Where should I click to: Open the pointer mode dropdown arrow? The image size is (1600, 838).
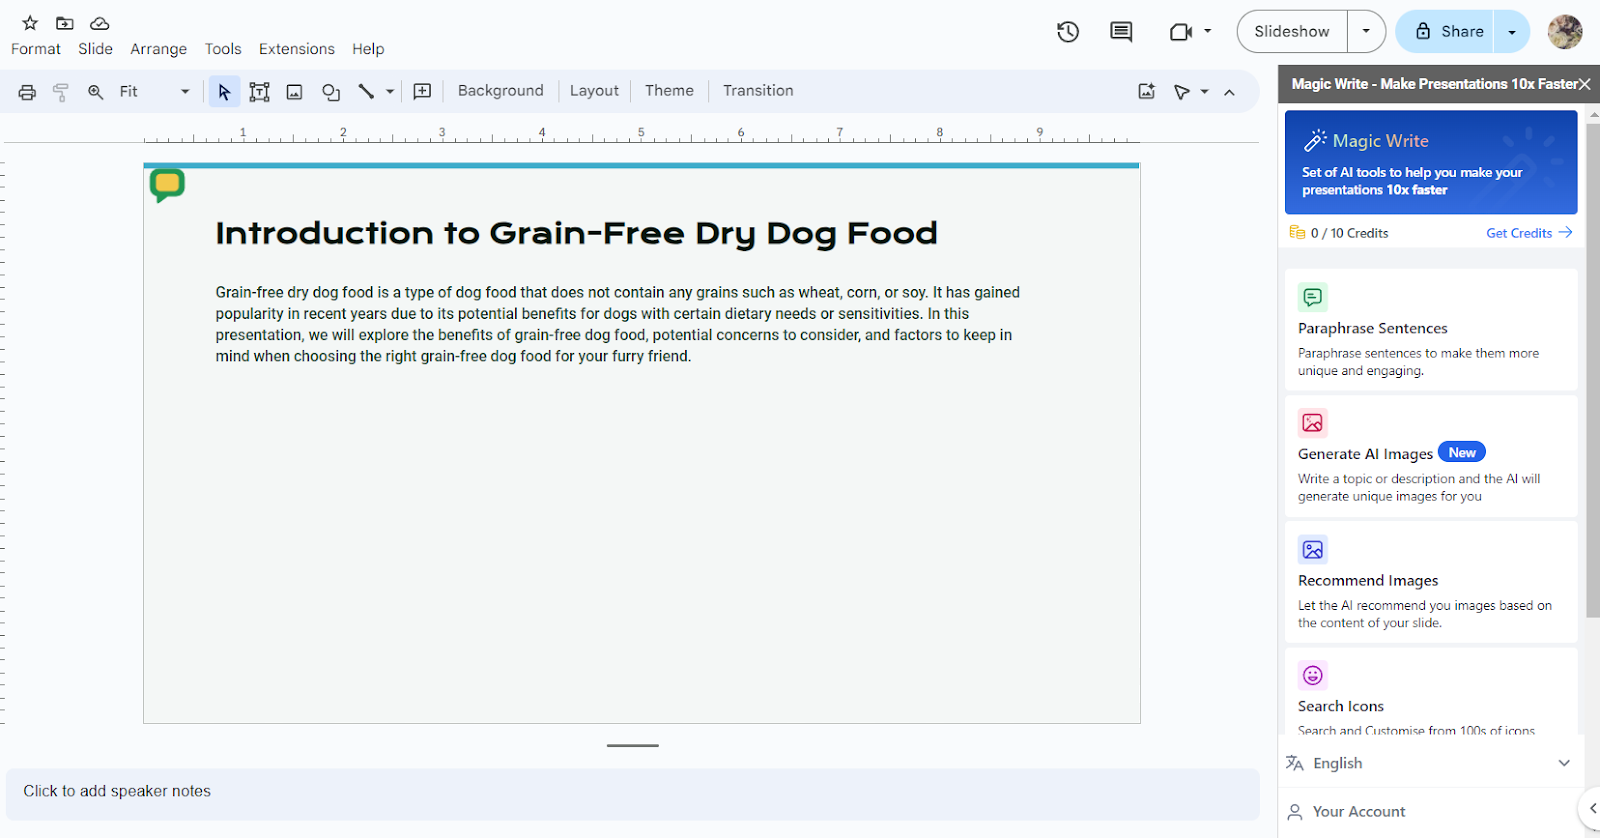pyautogui.click(x=1204, y=92)
